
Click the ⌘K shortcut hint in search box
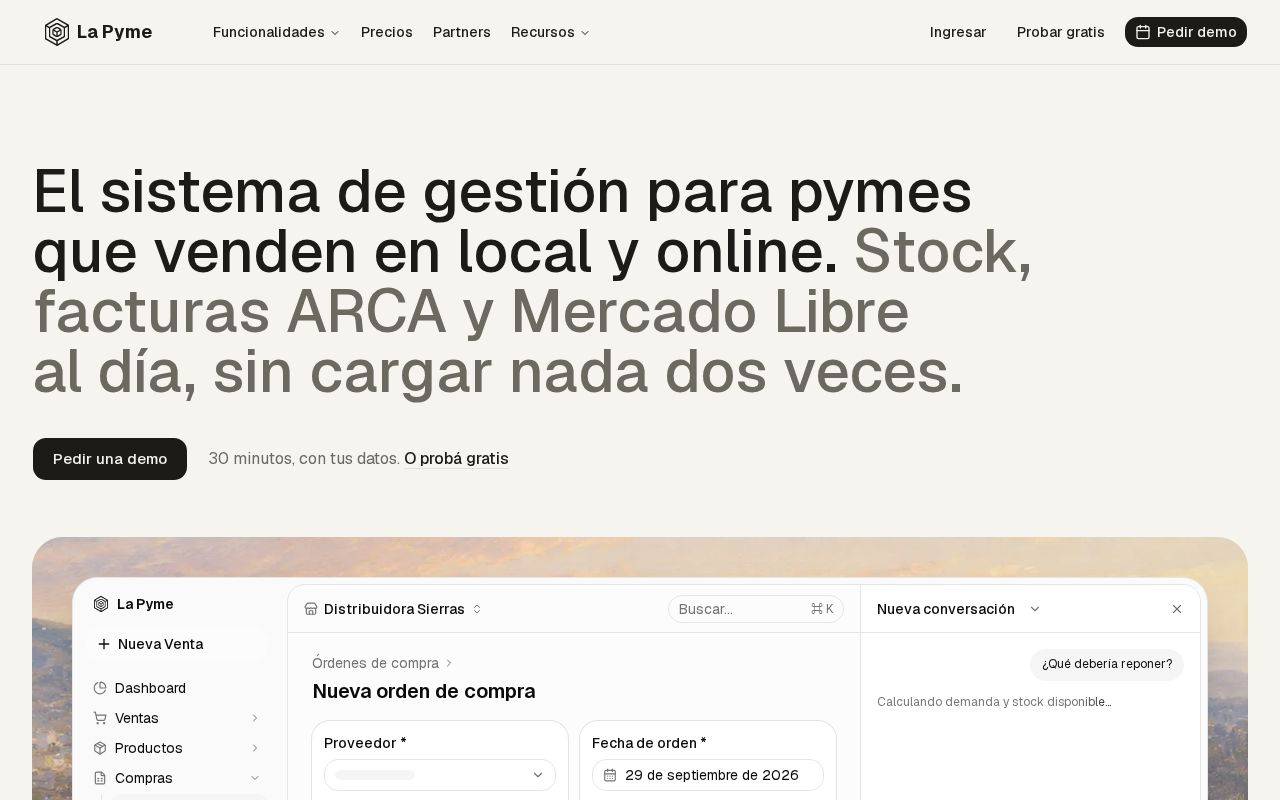point(822,609)
